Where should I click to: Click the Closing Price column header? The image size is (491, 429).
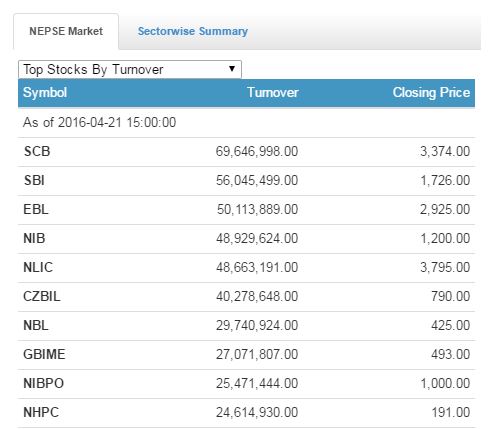click(x=431, y=93)
